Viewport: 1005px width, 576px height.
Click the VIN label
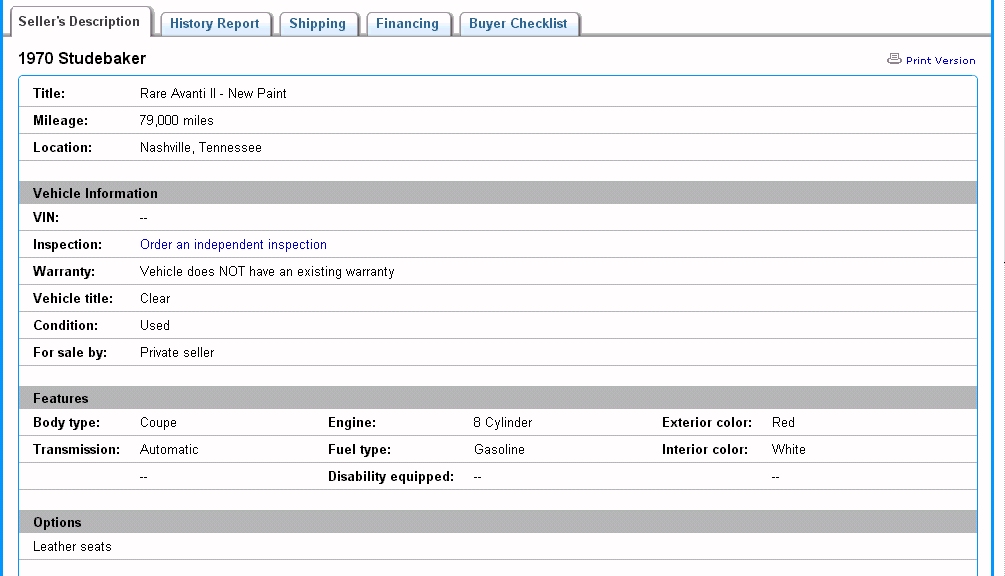(x=46, y=218)
